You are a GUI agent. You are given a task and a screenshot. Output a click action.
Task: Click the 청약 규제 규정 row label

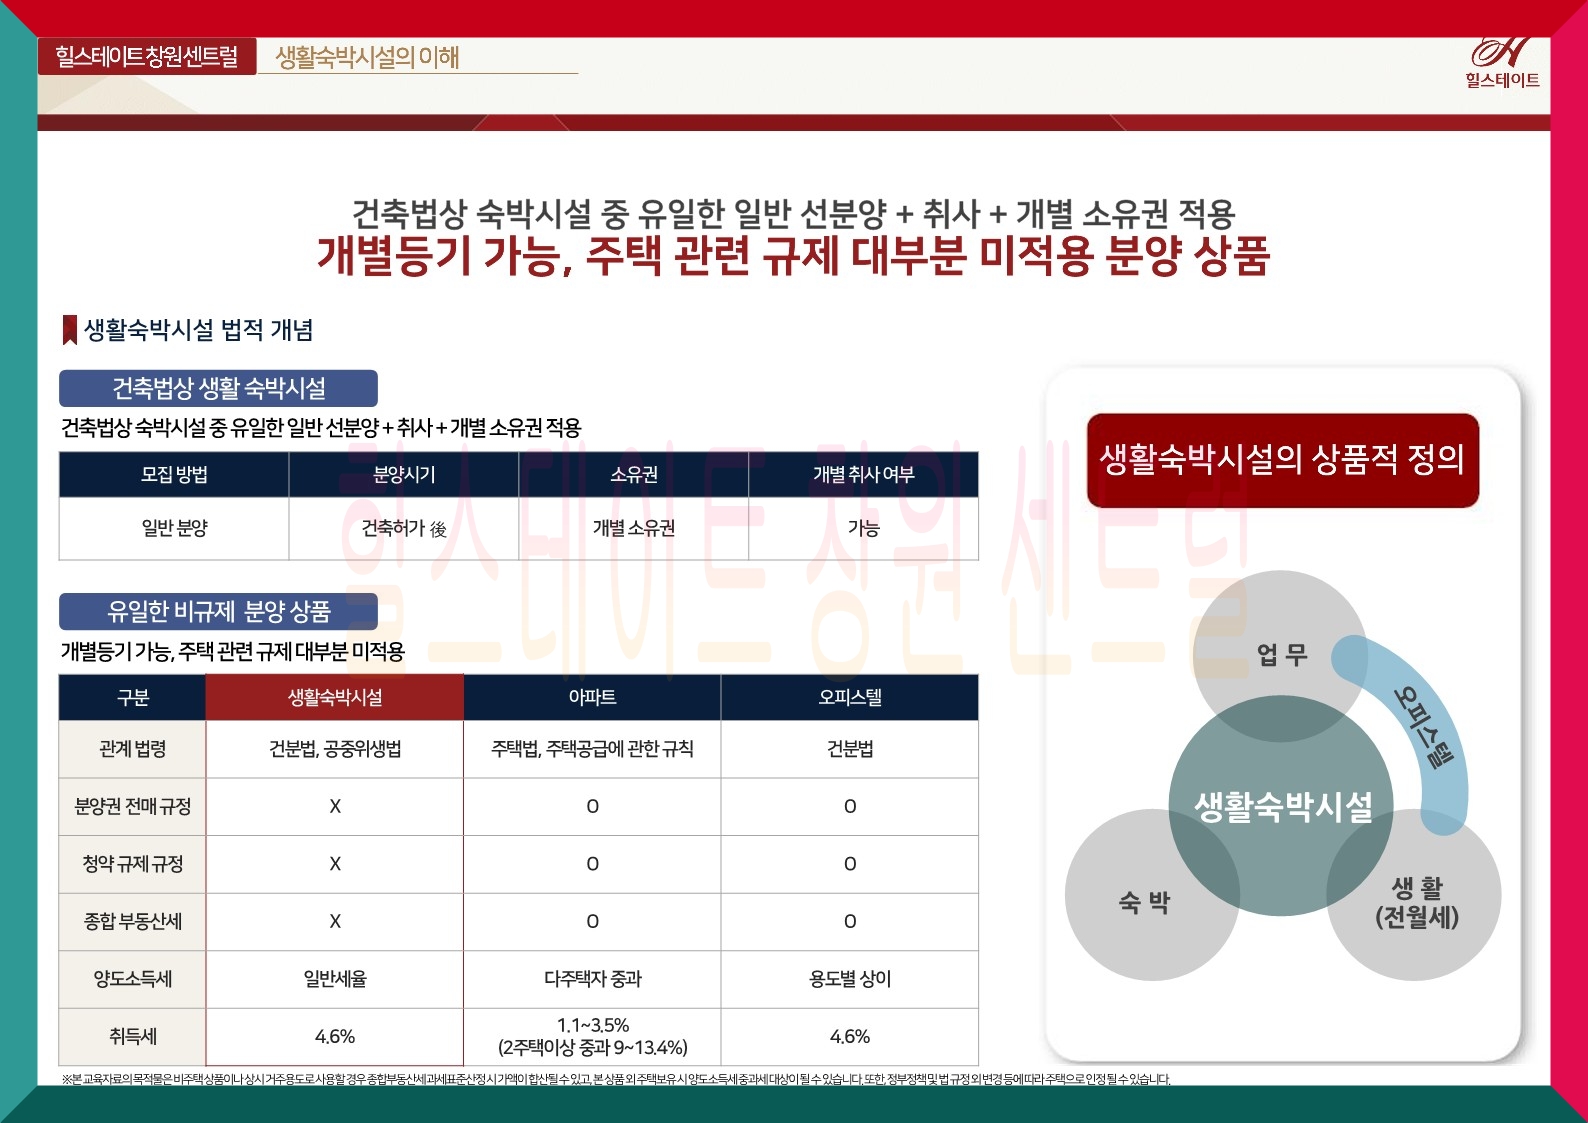pyautogui.click(x=133, y=864)
